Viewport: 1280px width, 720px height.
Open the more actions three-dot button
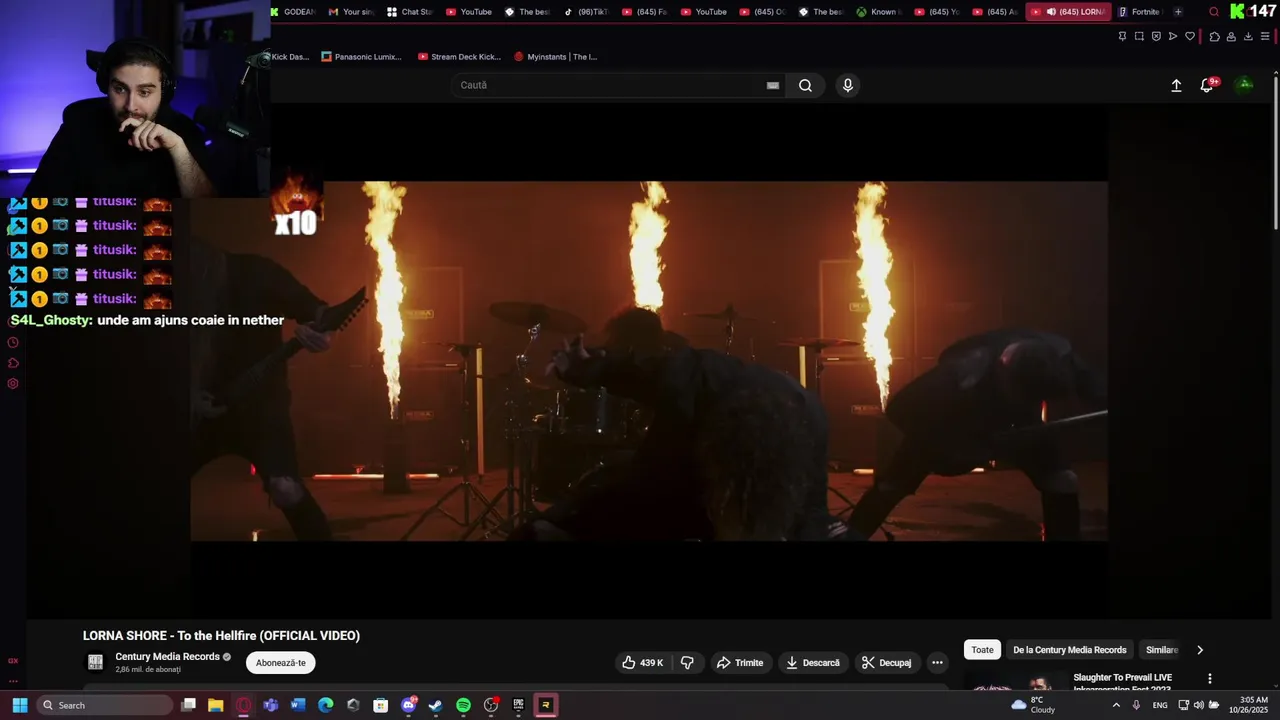pyautogui.click(x=937, y=662)
